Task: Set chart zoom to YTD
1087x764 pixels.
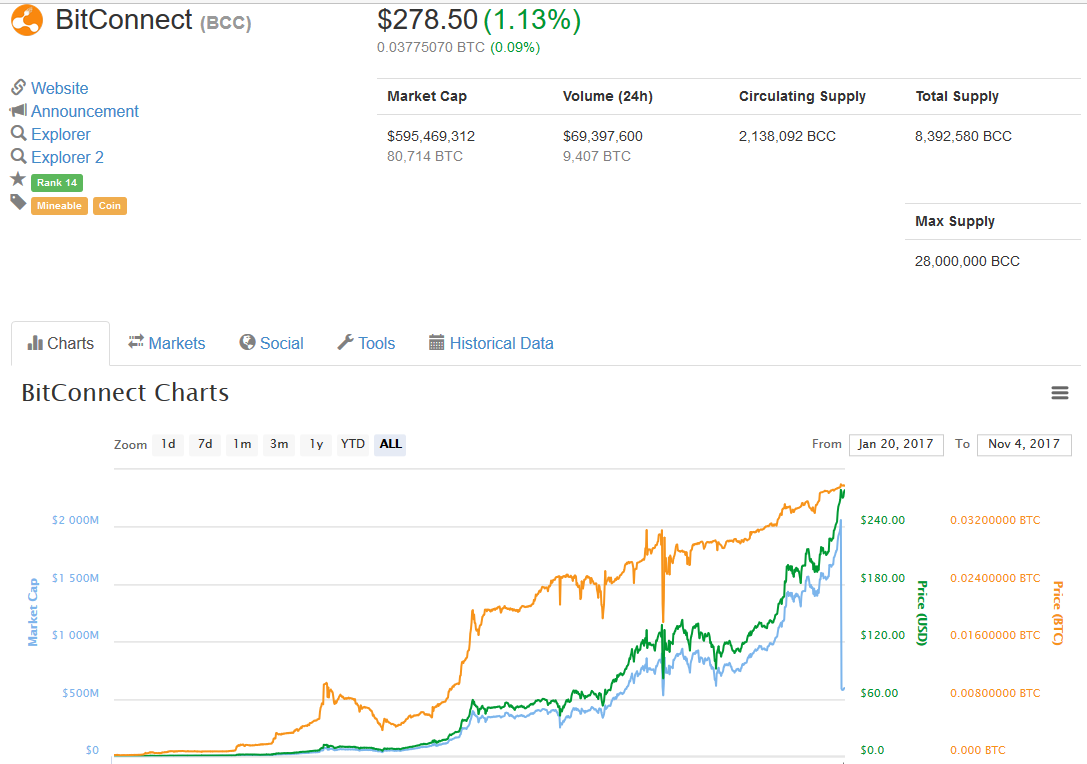Action: click(x=352, y=444)
